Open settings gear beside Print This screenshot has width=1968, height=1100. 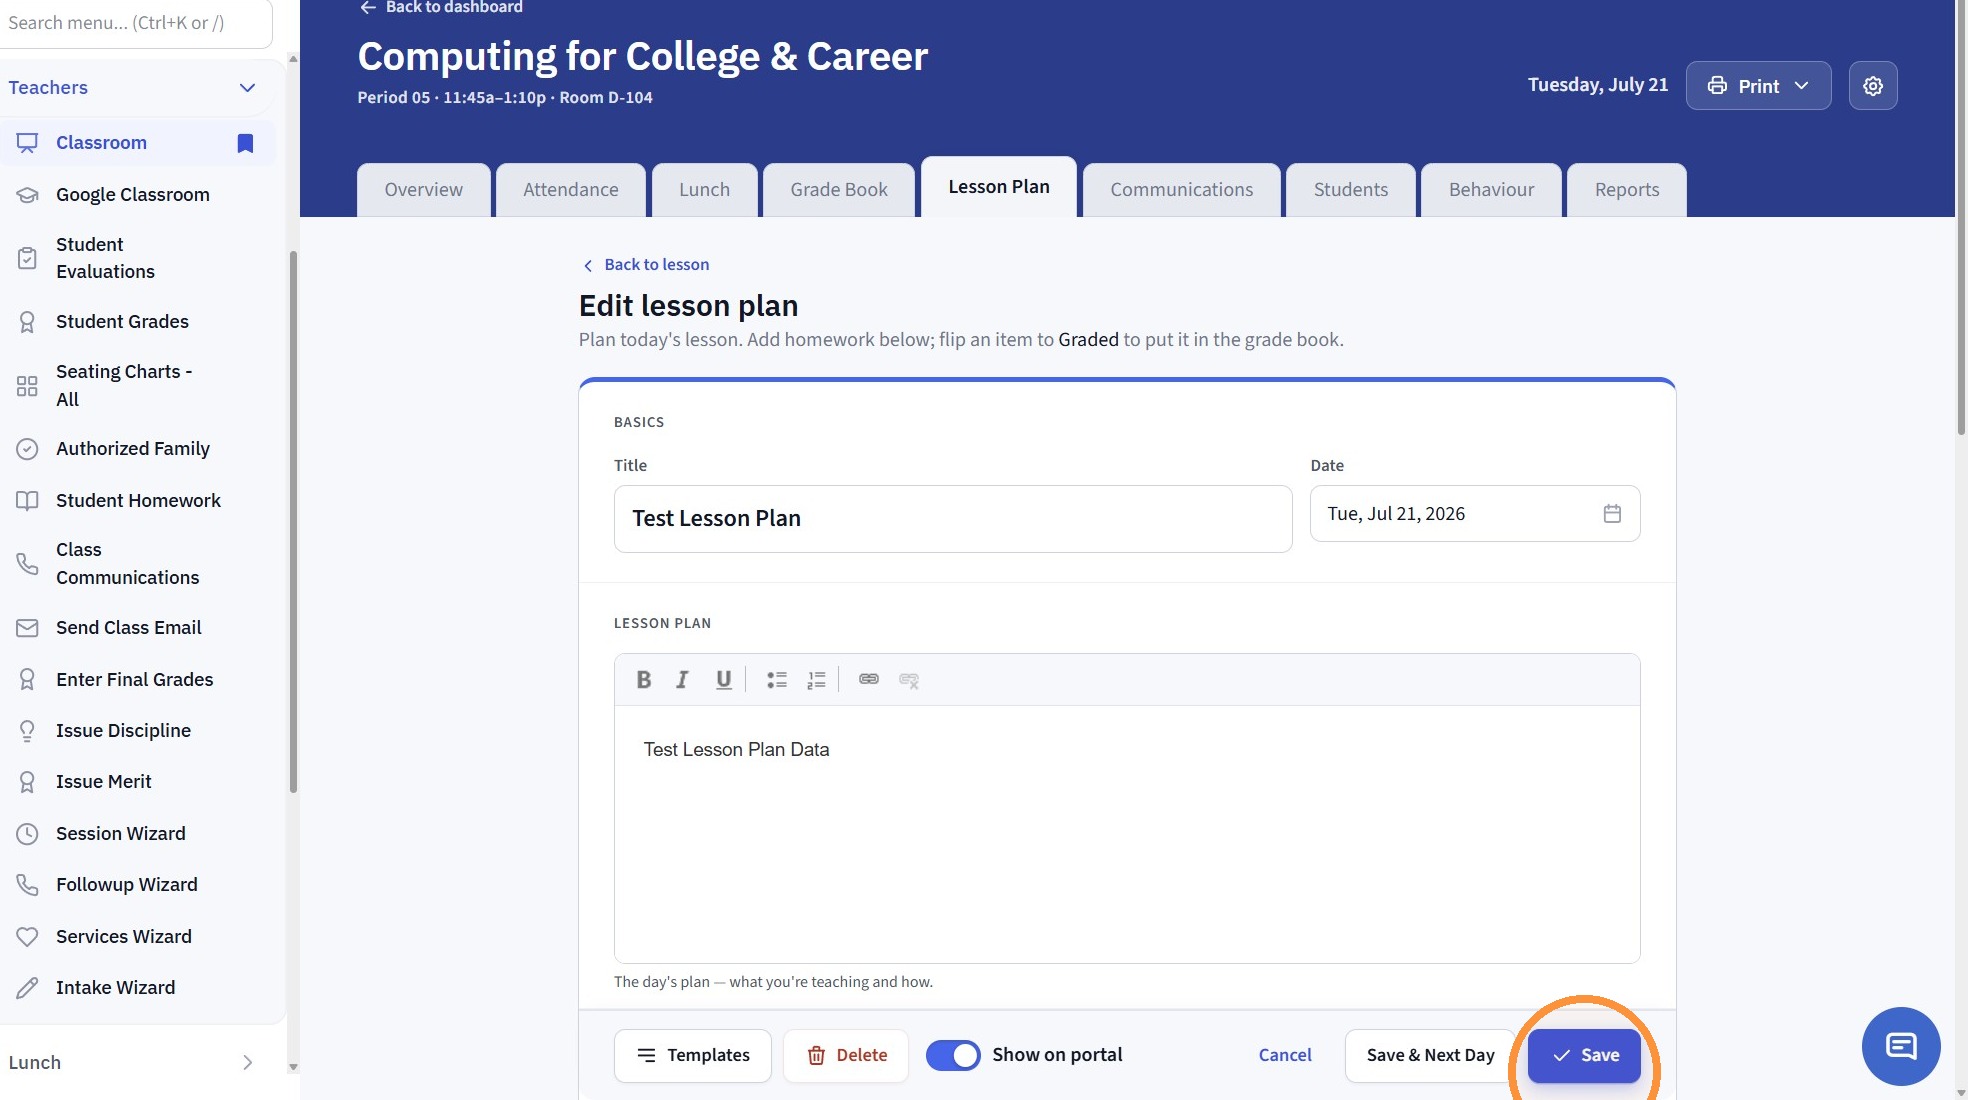click(1873, 86)
